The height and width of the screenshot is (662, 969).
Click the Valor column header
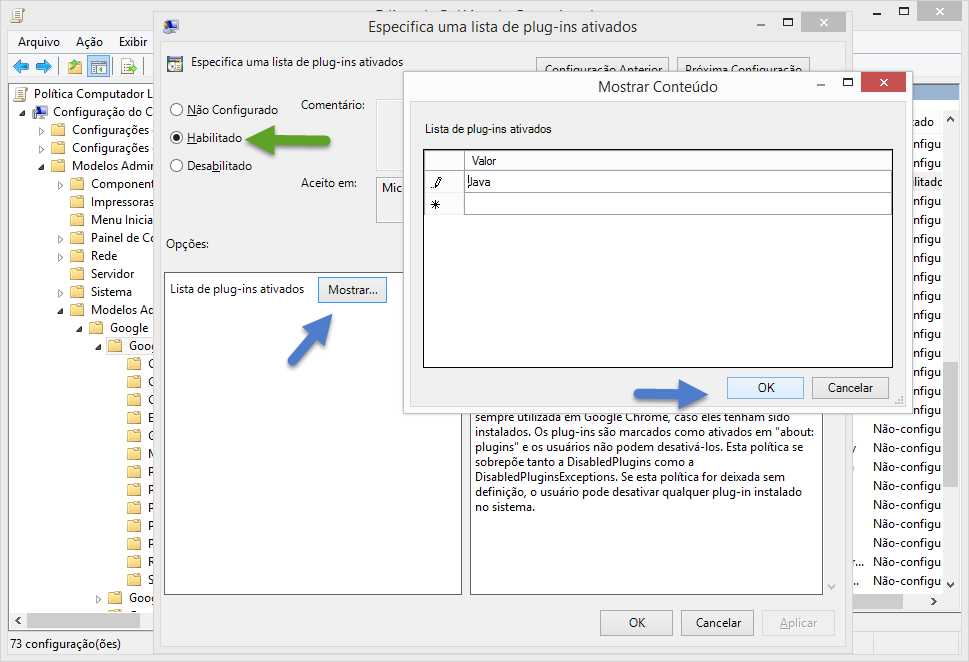tap(678, 161)
